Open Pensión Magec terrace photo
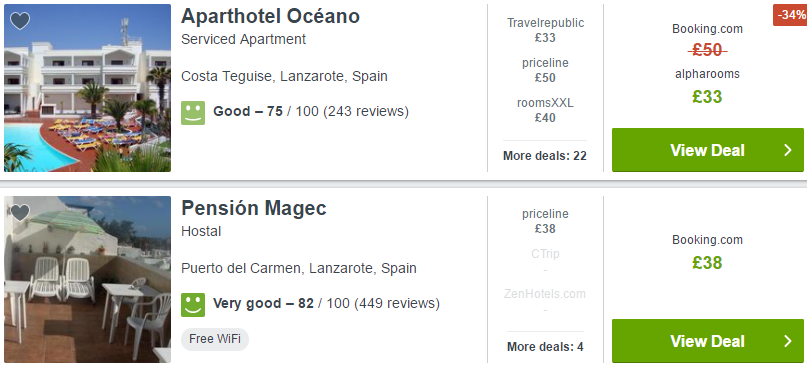807x368 pixels. tap(87, 279)
